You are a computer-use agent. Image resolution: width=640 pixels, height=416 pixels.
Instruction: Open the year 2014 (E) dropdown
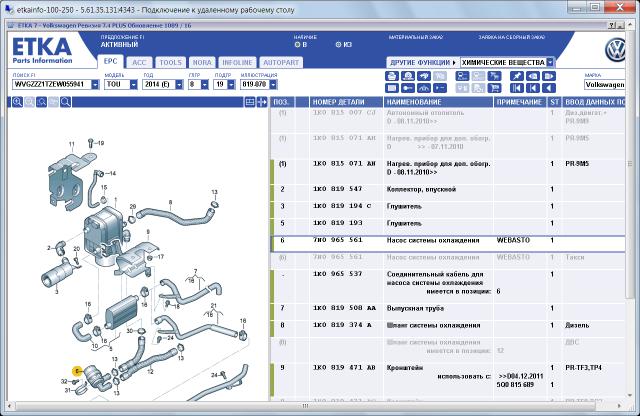click(x=179, y=85)
